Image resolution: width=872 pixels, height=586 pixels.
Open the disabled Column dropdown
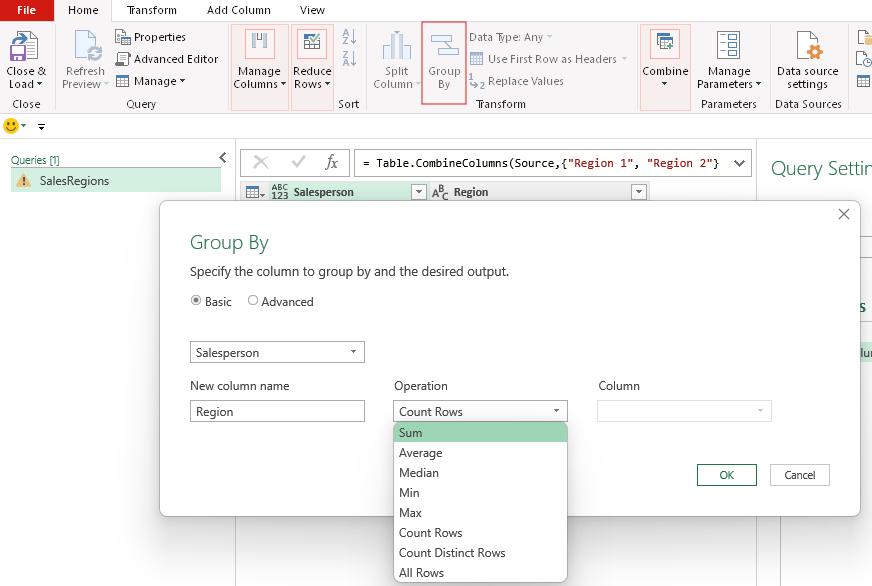click(684, 411)
